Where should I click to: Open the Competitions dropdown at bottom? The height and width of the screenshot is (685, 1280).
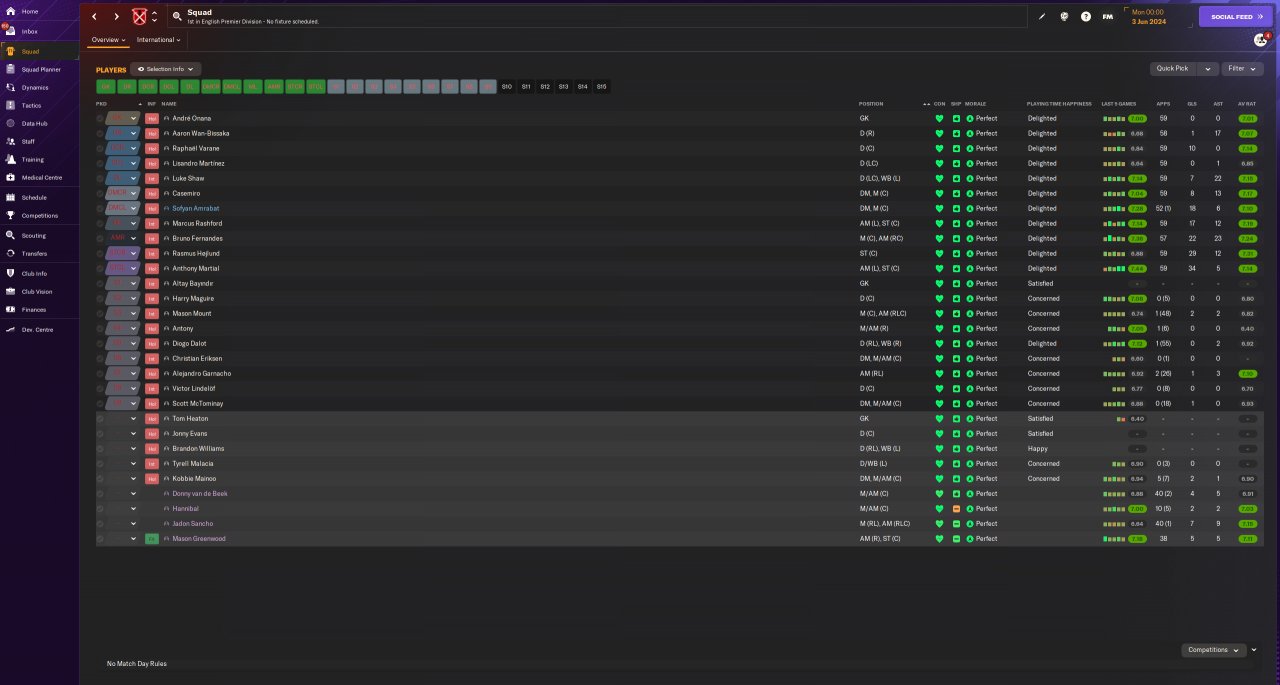point(1214,650)
